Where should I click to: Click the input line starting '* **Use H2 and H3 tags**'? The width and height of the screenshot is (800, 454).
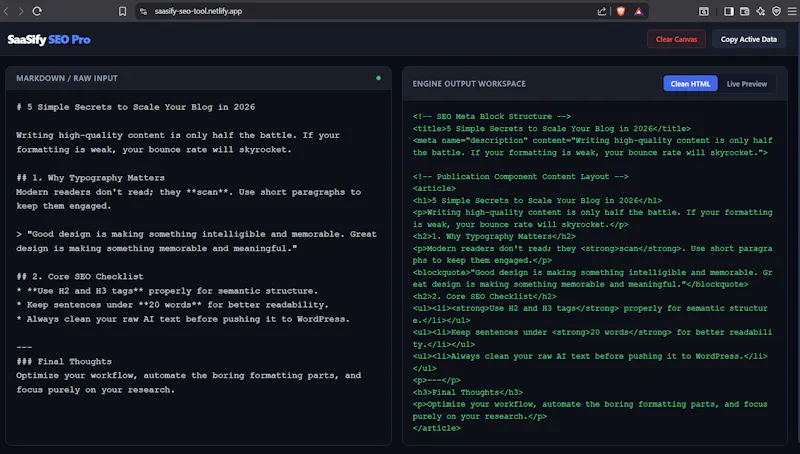point(167,291)
